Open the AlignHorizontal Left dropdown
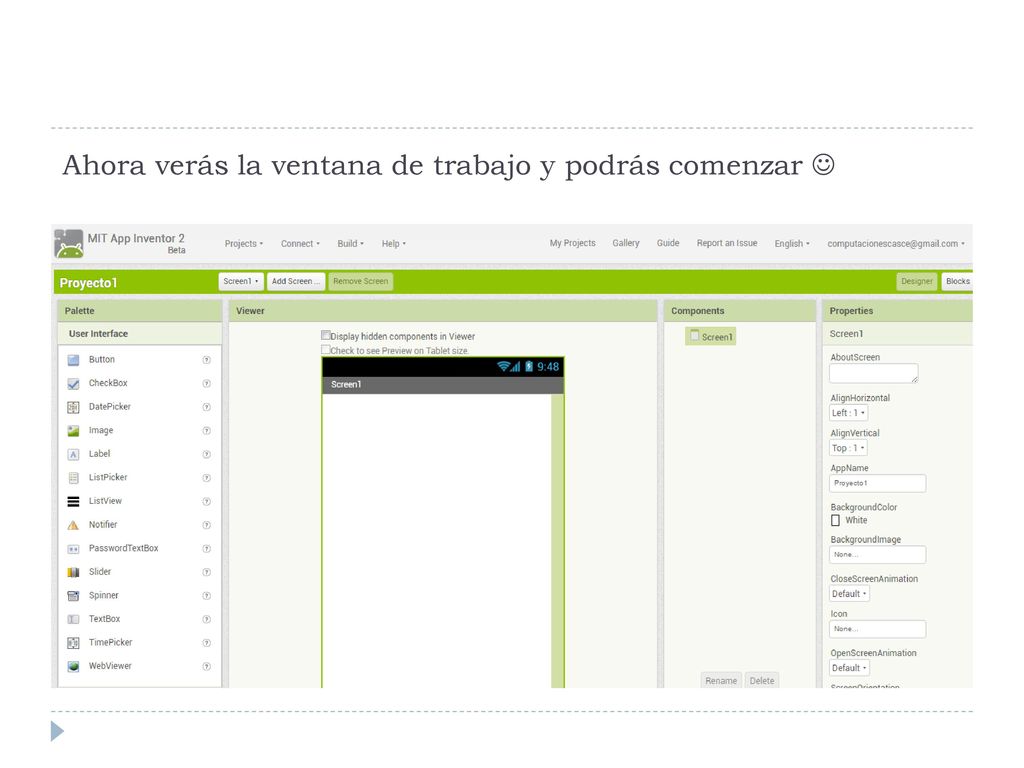Screen dimensions: 1024x768 click(848, 413)
